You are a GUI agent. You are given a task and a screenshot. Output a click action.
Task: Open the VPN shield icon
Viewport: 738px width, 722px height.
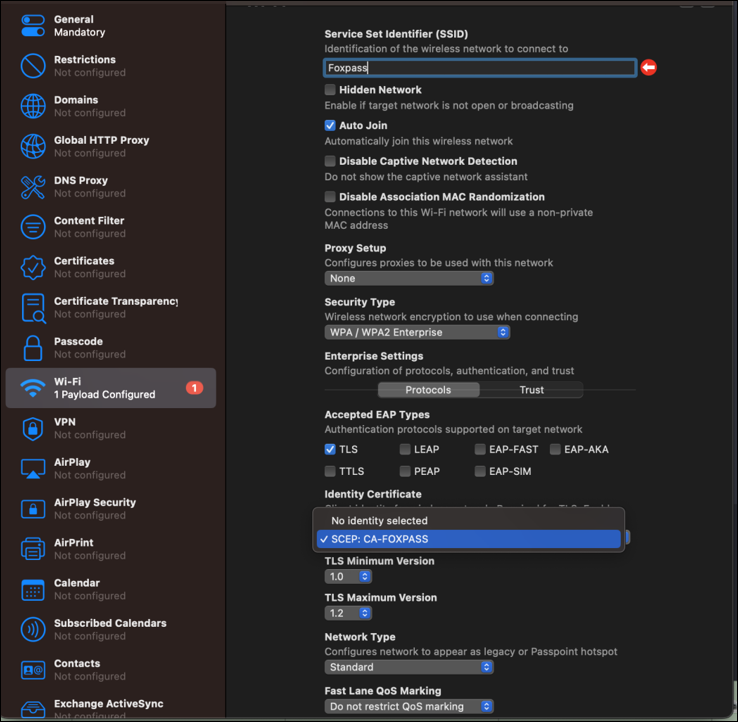33,428
